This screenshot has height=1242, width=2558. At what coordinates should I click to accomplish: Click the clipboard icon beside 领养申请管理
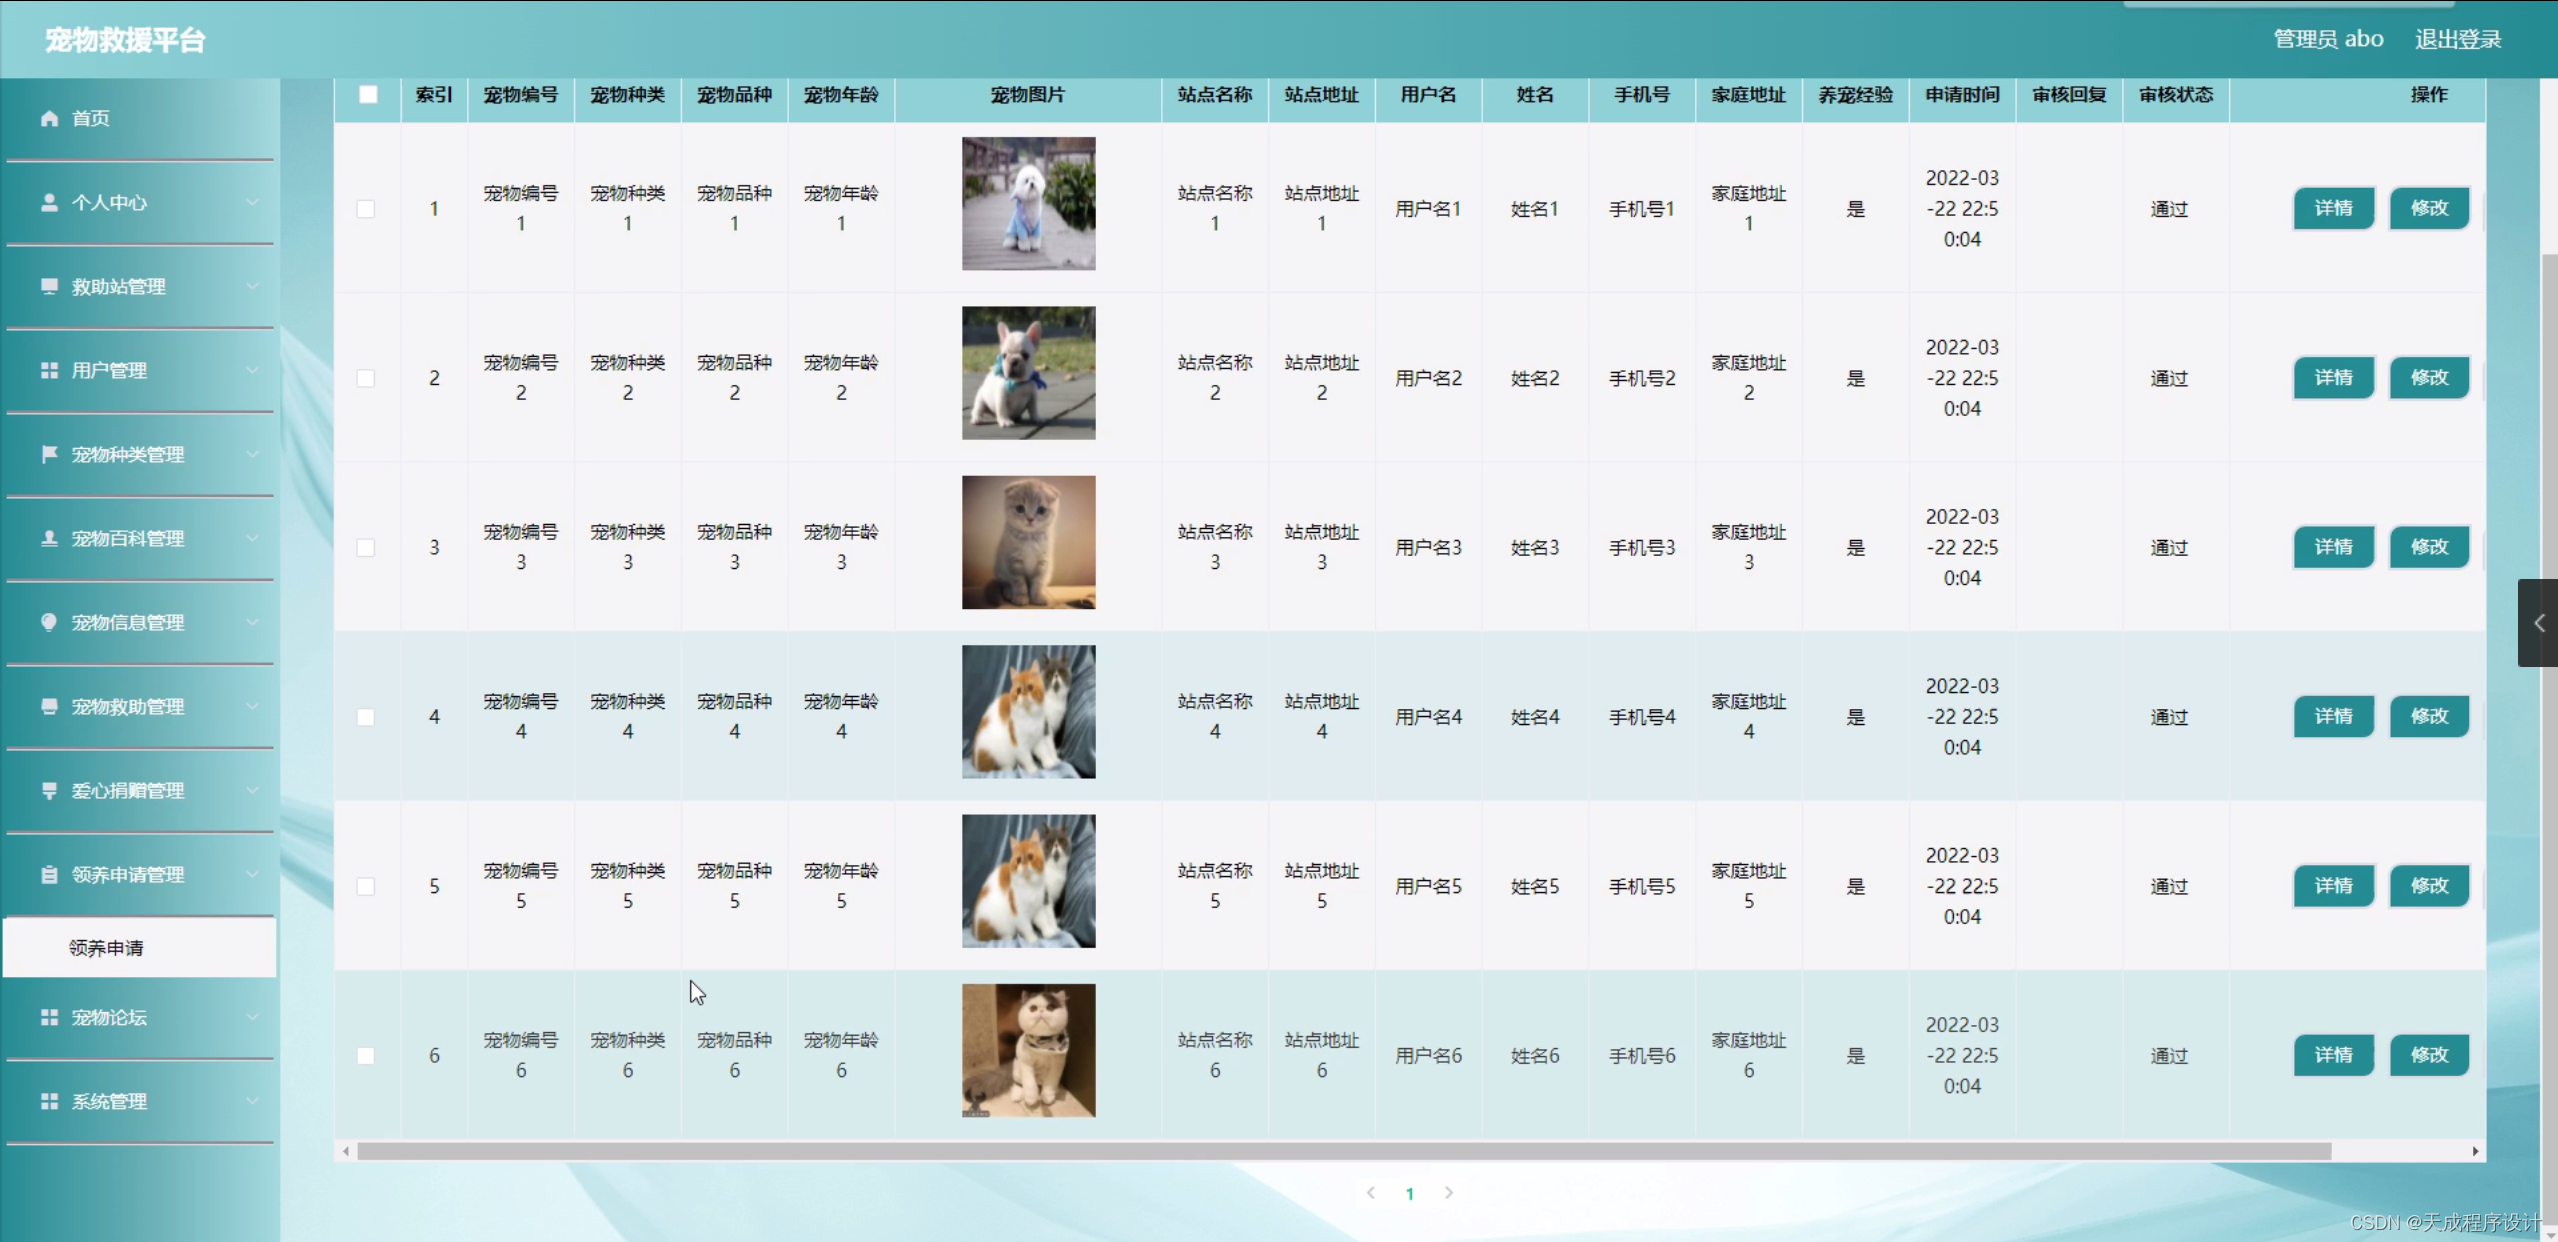pos(49,875)
